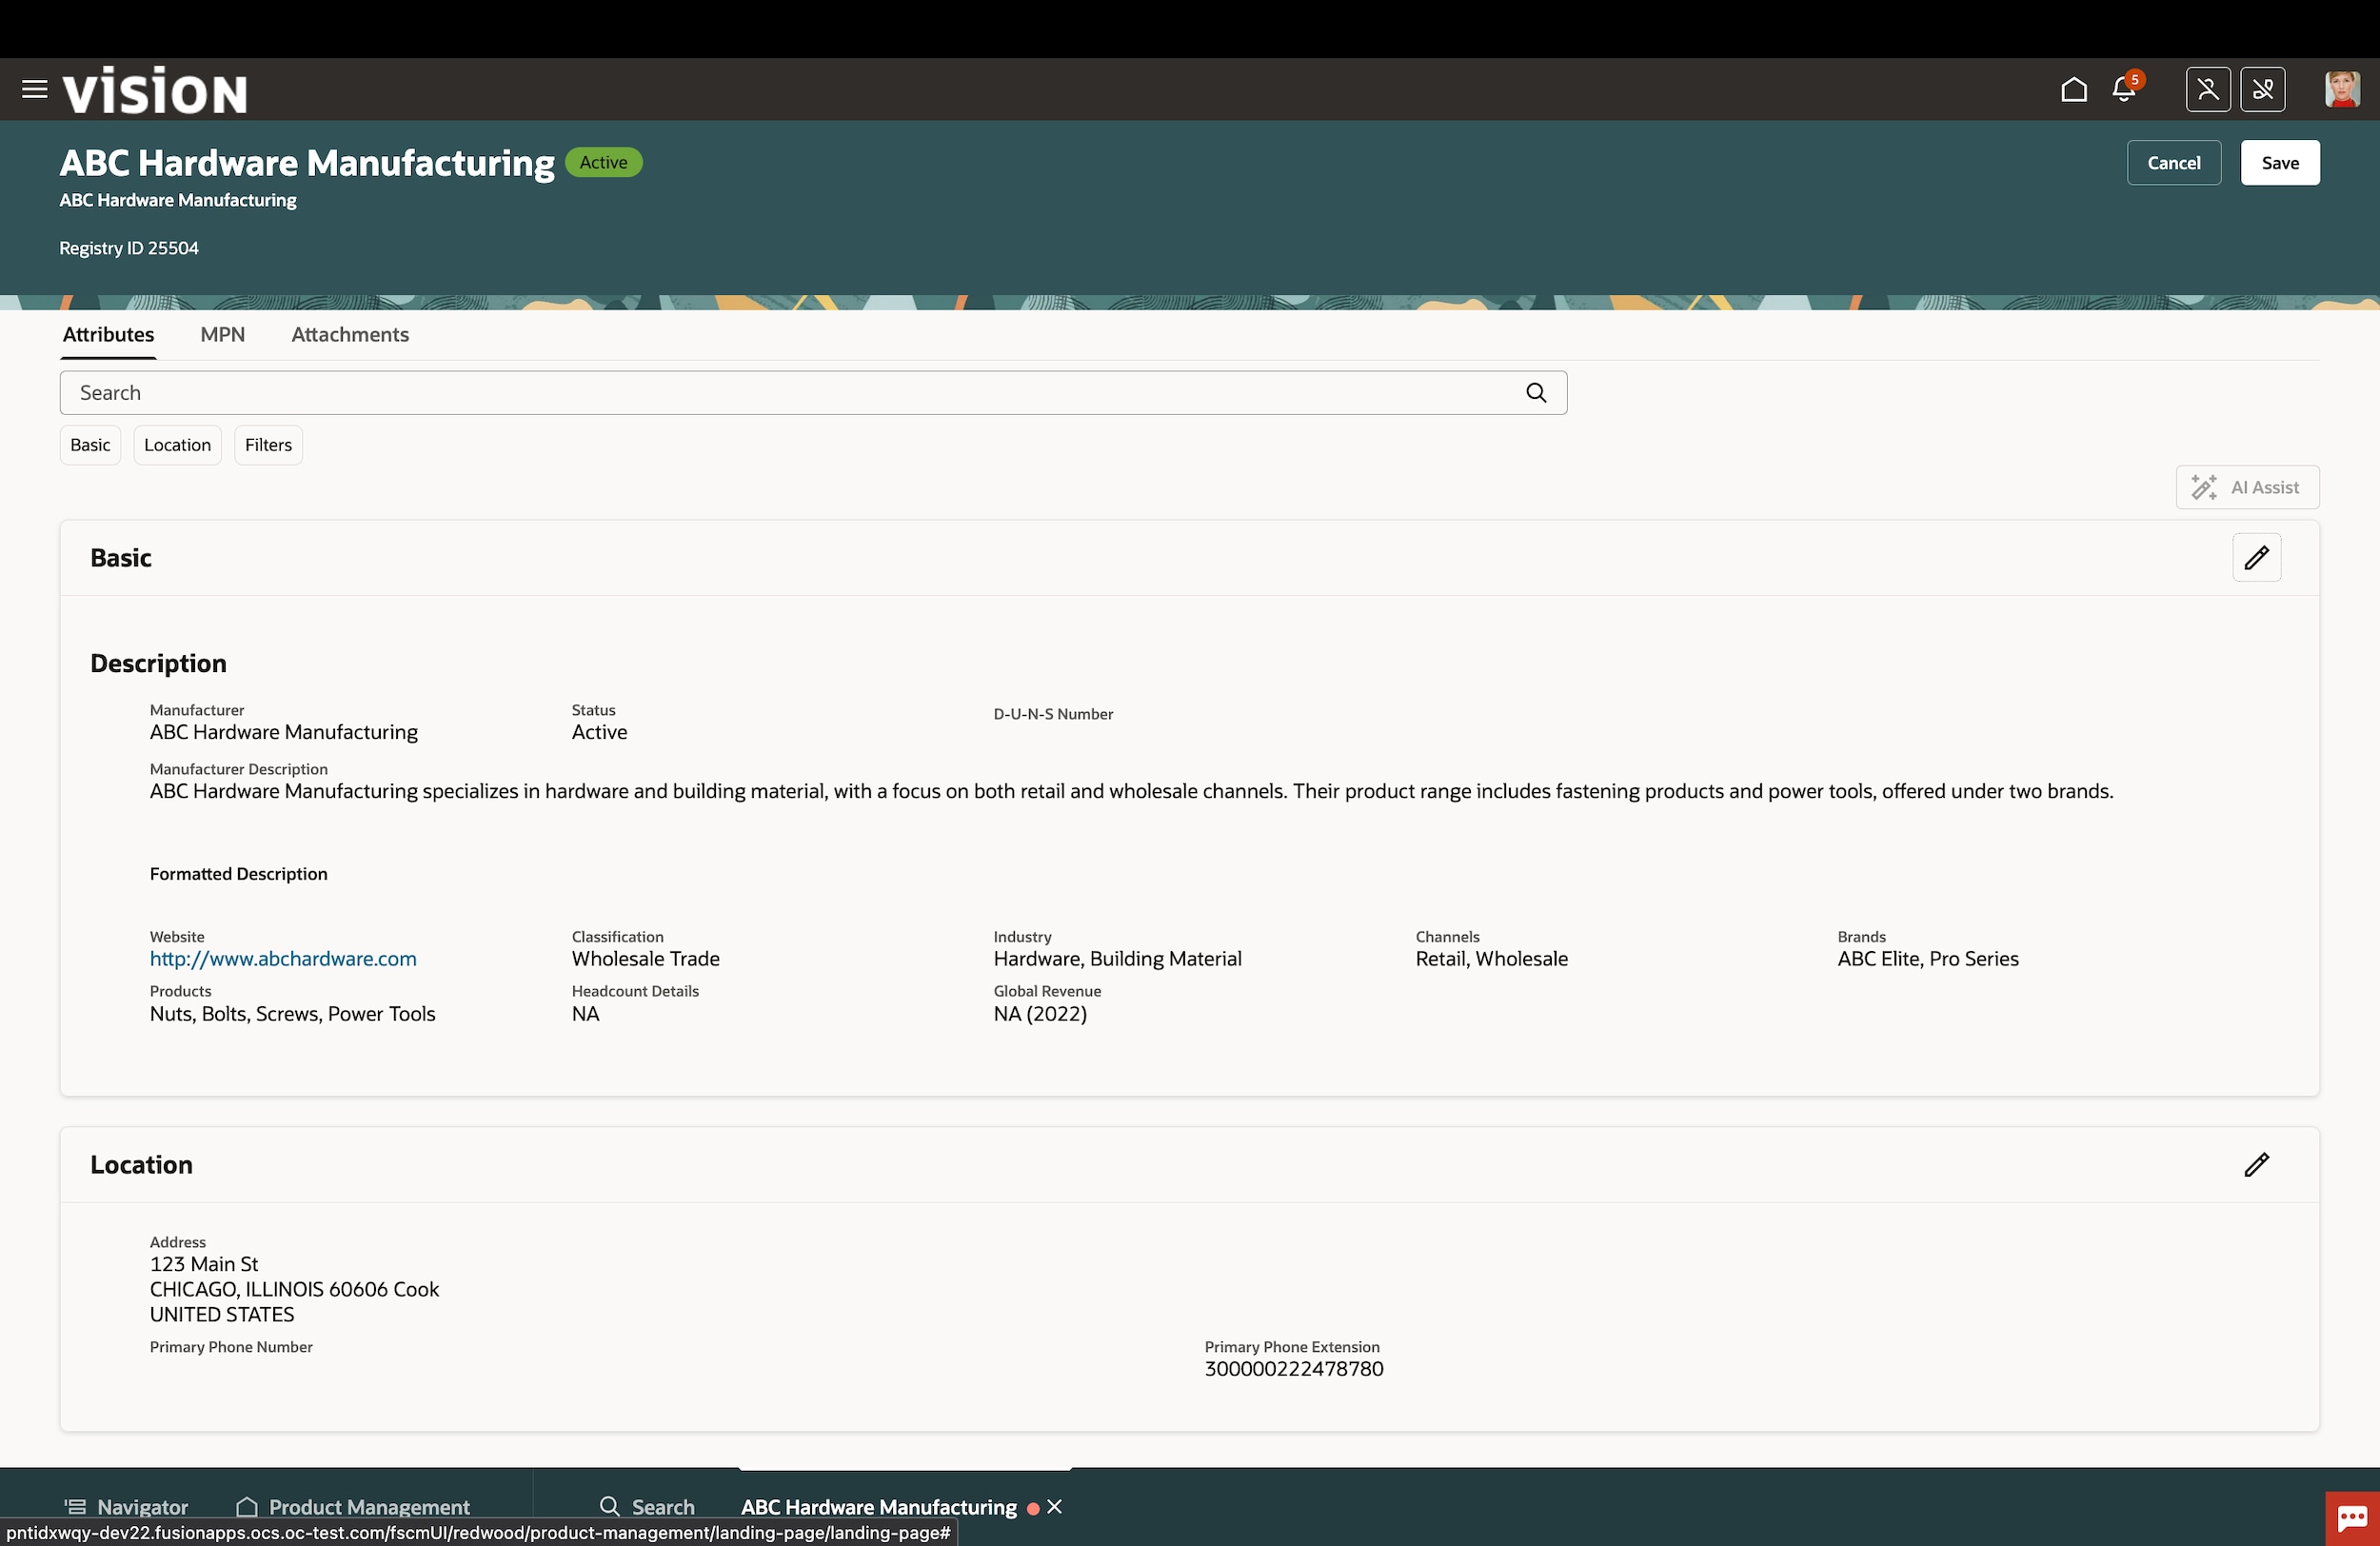2380x1546 pixels.
Task: Close the ABC Hardware Manufacturing bottom tab
Action: [x=1055, y=1507]
